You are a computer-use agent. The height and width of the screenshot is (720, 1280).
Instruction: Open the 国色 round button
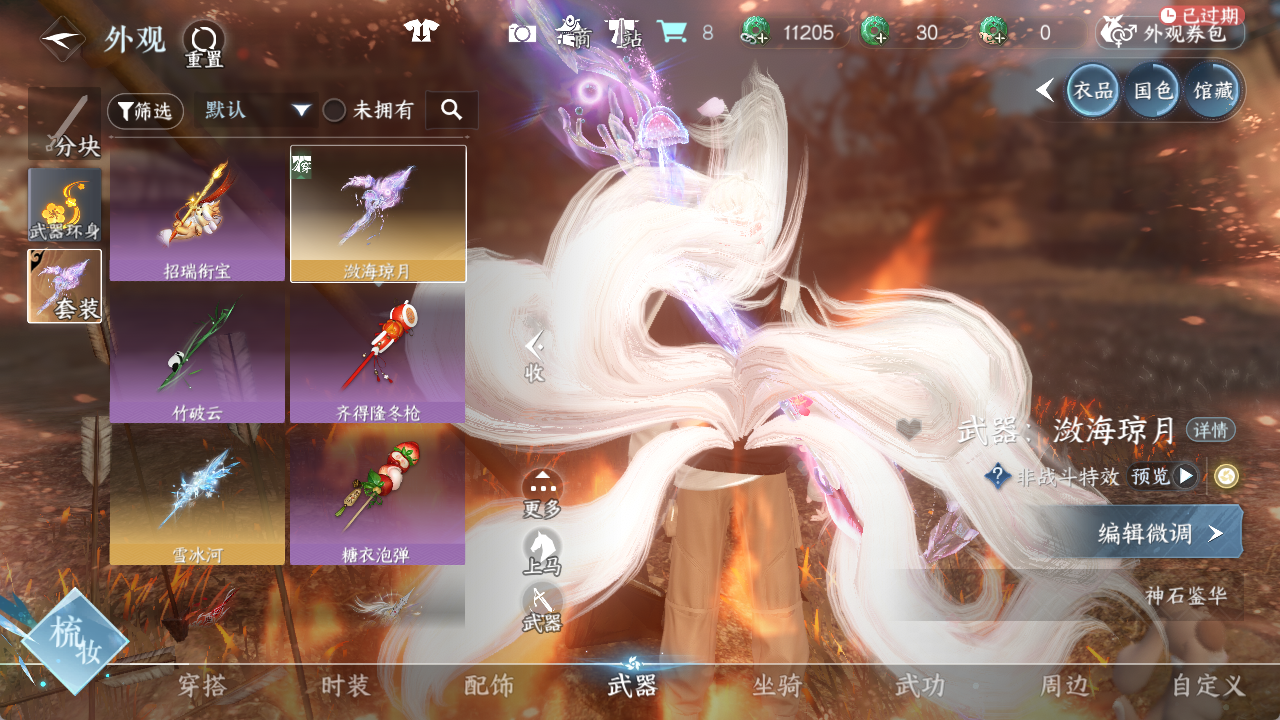1153,91
